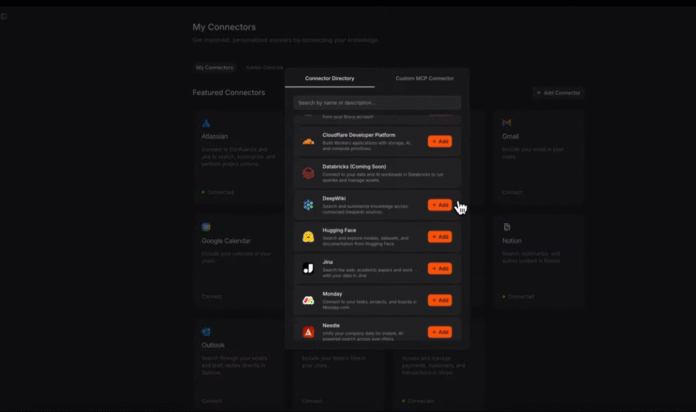Add the Cloudflare Developer Platform connector
Image resolution: width=696 pixels, height=412 pixels.
tap(440, 141)
